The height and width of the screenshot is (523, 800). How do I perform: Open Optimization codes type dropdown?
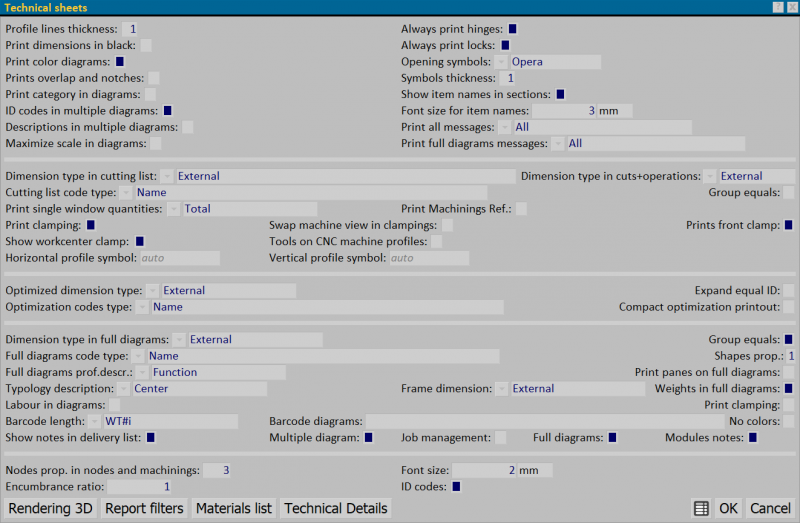point(142,307)
